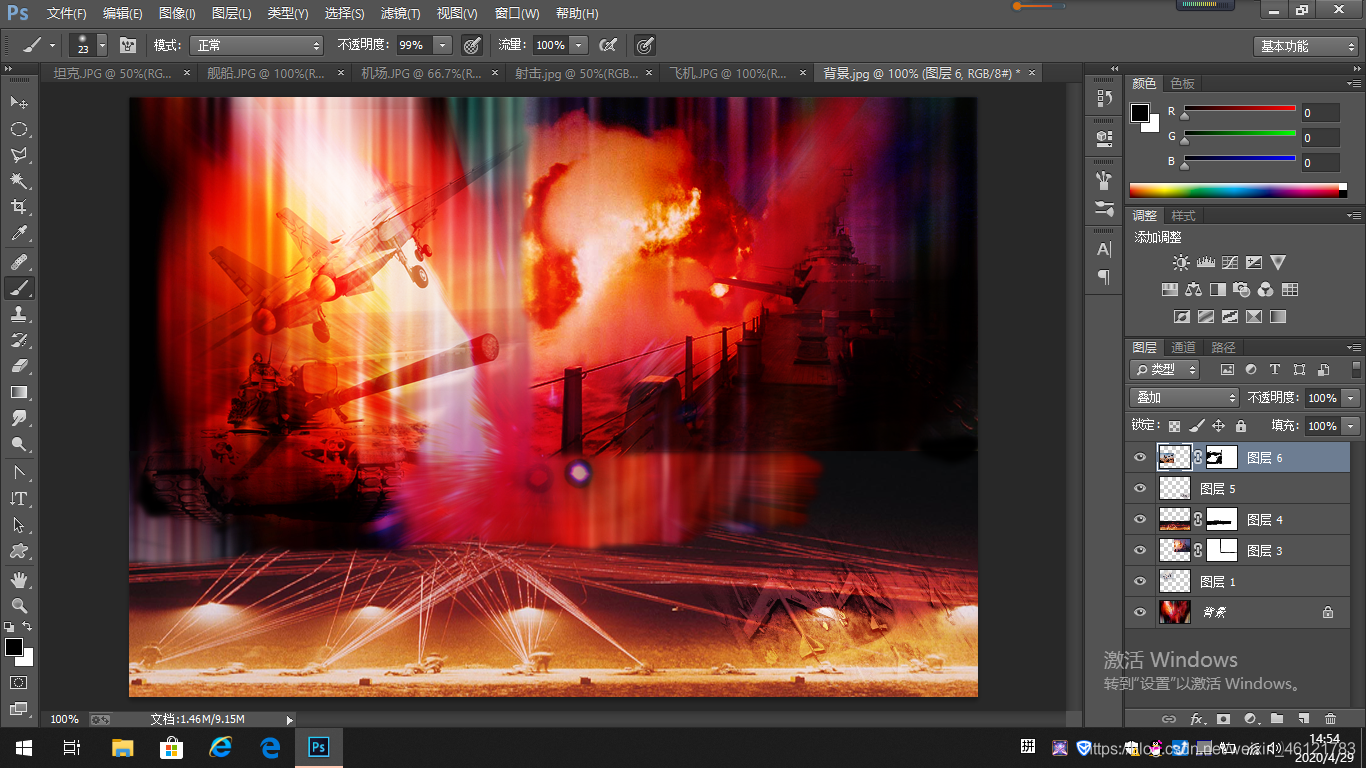This screenshot has height=768, width=1366.
Task: Select the Custom Shape tool
Action: click(x=19, y=551)
